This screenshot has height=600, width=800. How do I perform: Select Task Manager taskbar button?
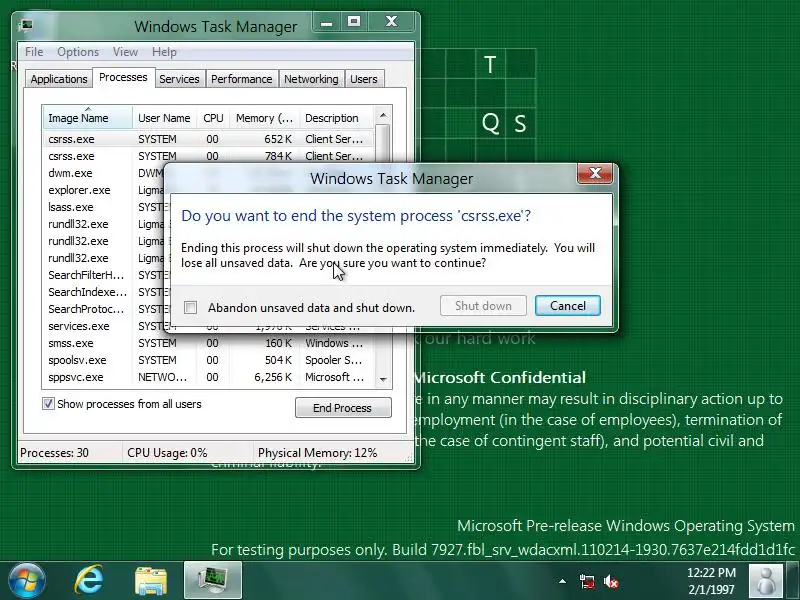point(213,581)
